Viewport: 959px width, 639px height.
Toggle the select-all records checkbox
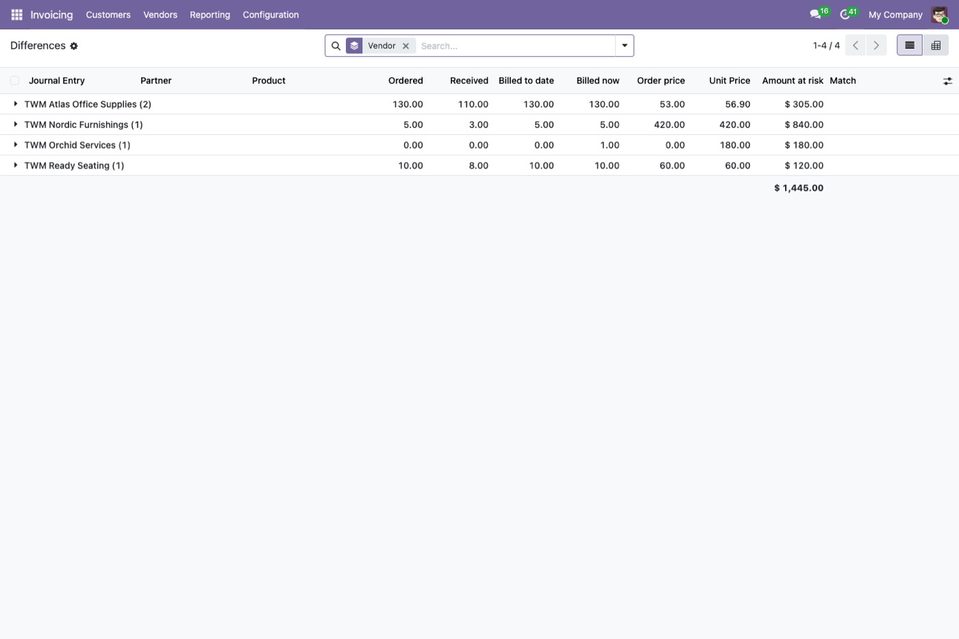tap(15, 81)
